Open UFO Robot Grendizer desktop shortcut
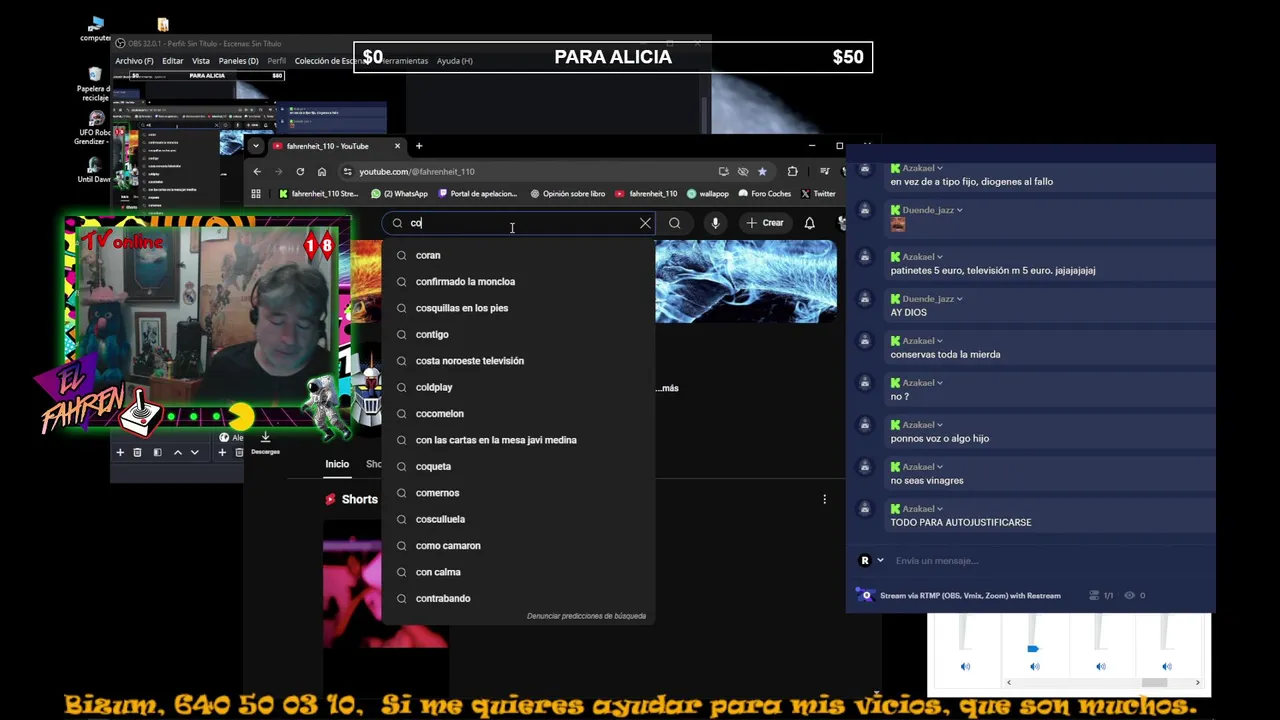Screen dimensions: 1280x720 point(94,128)
